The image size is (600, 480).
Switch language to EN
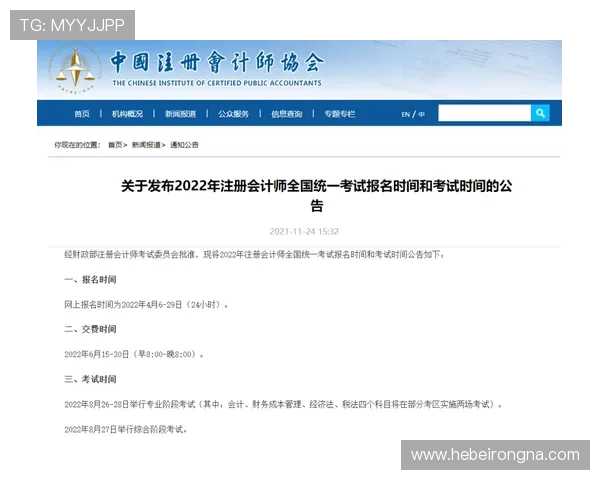(x=406, y=114)
